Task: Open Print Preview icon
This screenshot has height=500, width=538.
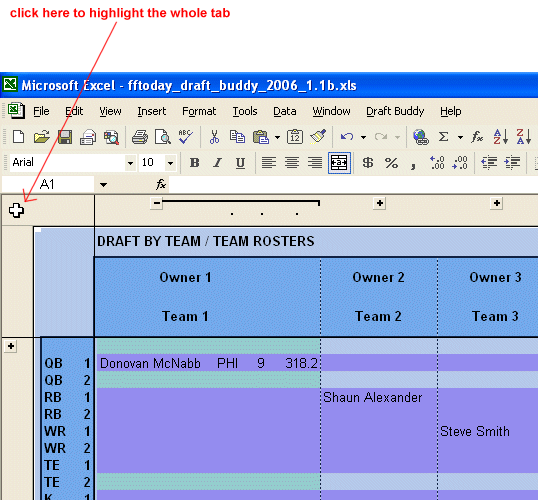Action: pos(163,137)
